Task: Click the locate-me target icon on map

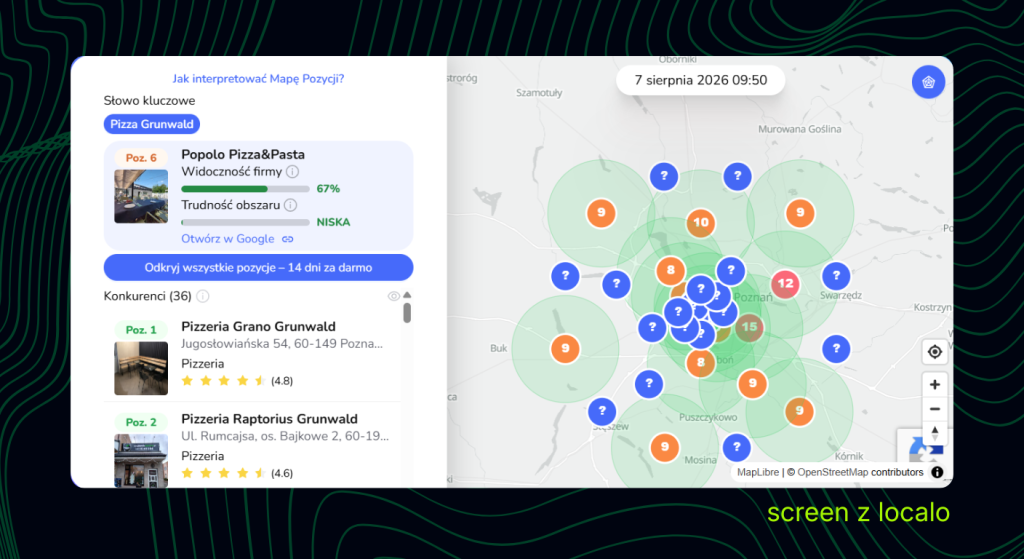Action: click(x=935, y=352)
